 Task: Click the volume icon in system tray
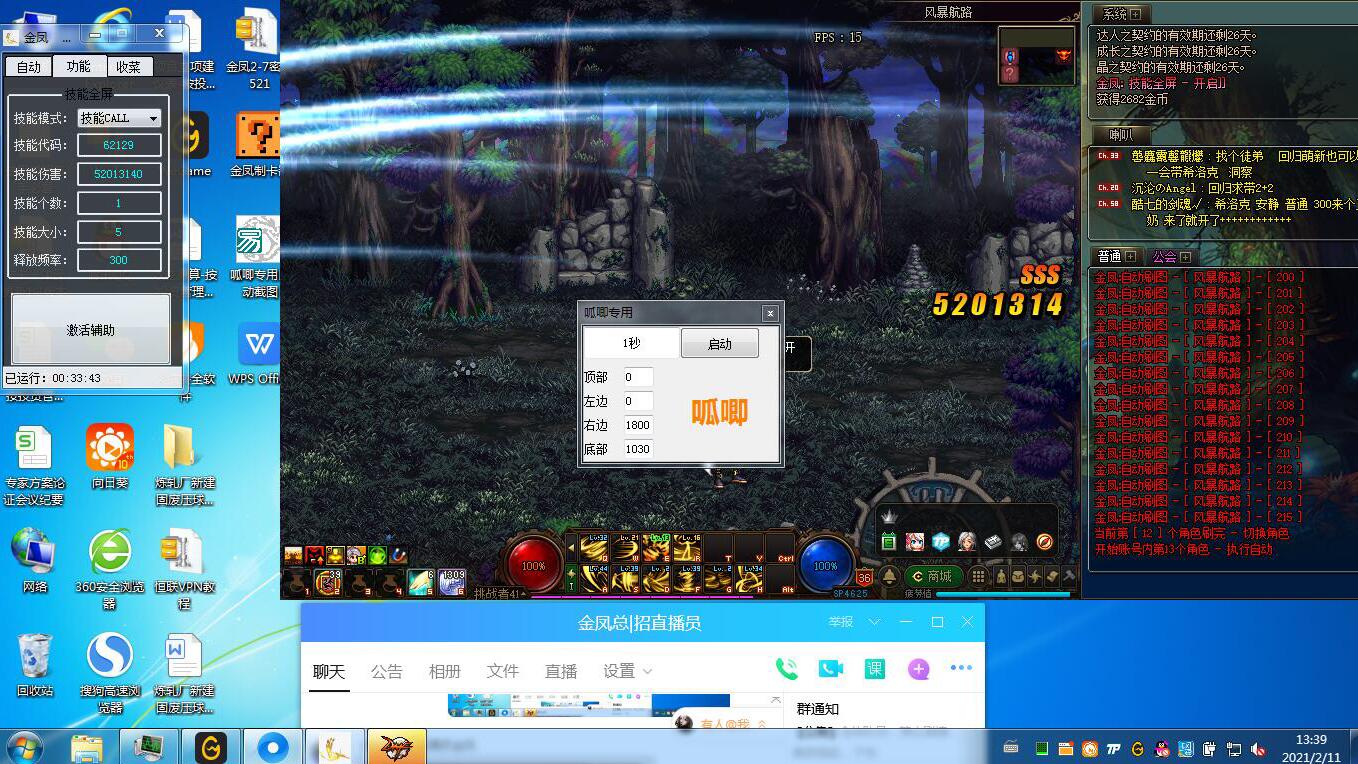[x=1257, y=749]
